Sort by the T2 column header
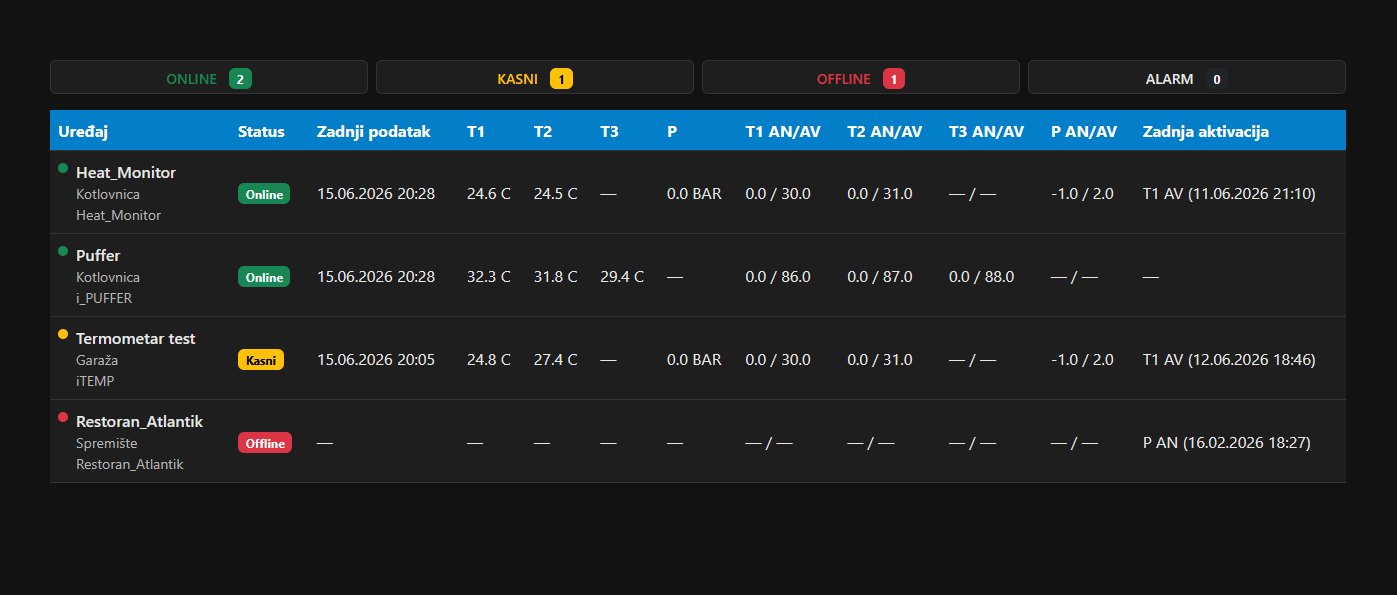The image size is (1397, 595). tap(543, 131)
